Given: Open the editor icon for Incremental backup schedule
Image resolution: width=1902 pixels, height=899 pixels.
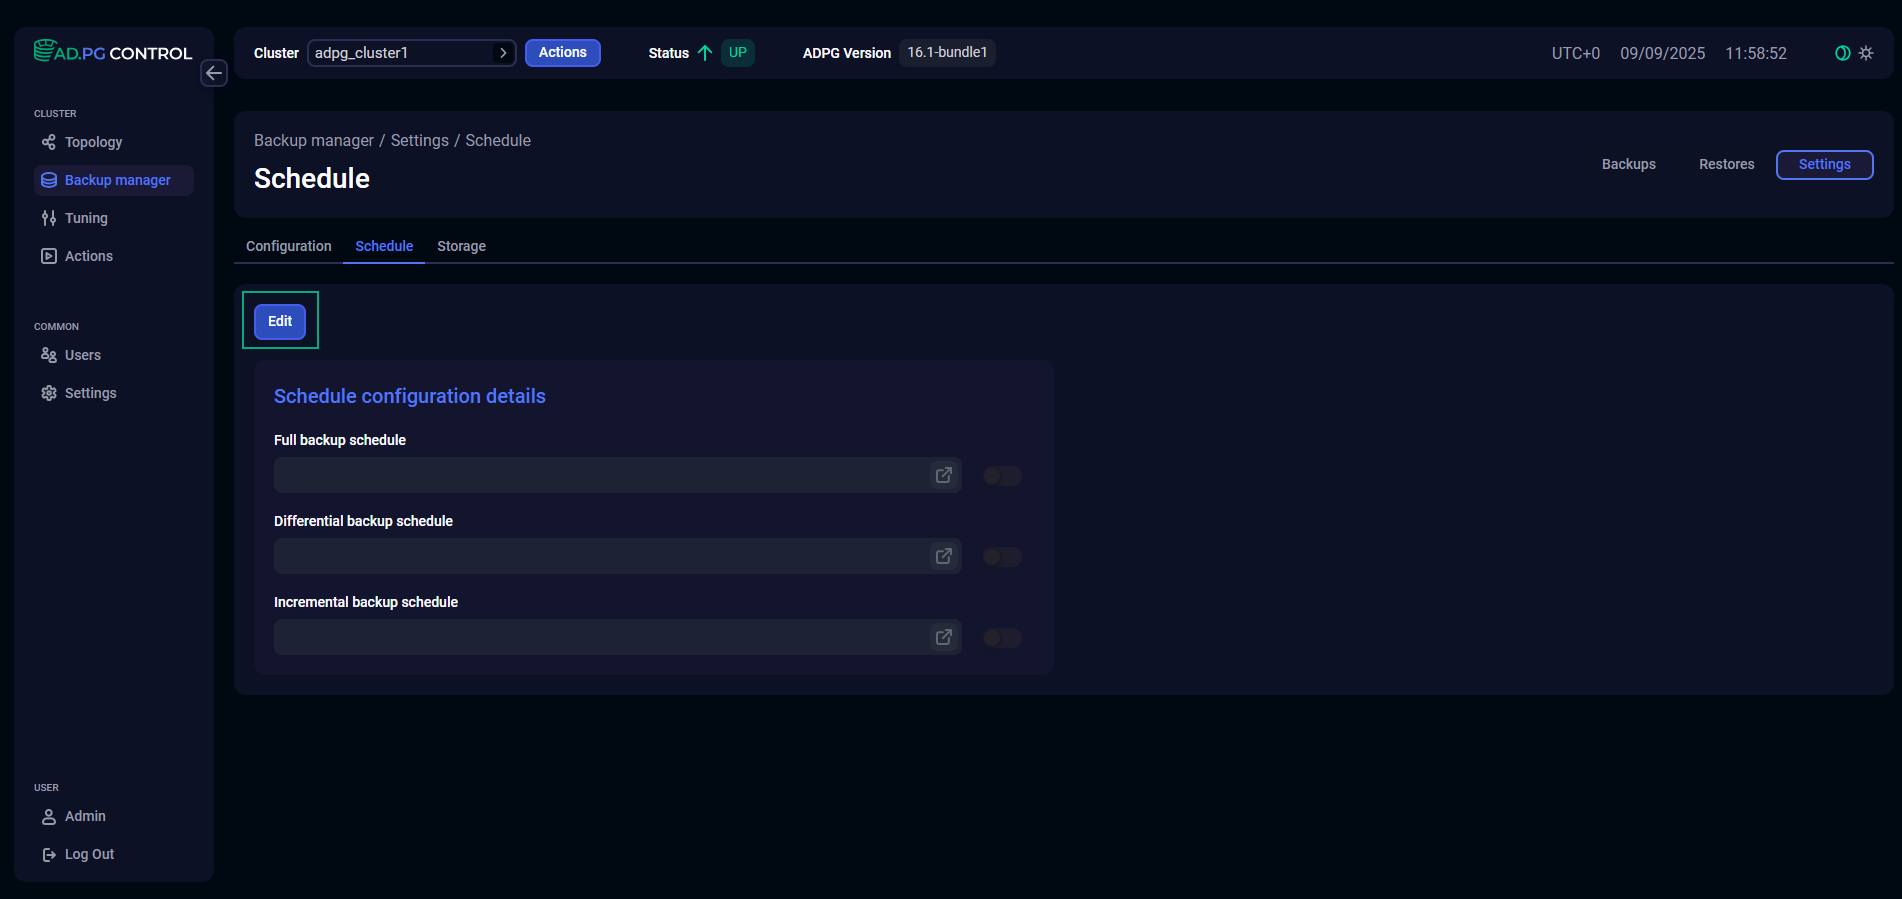Looking at the screenshot, I should click(943, 637).
